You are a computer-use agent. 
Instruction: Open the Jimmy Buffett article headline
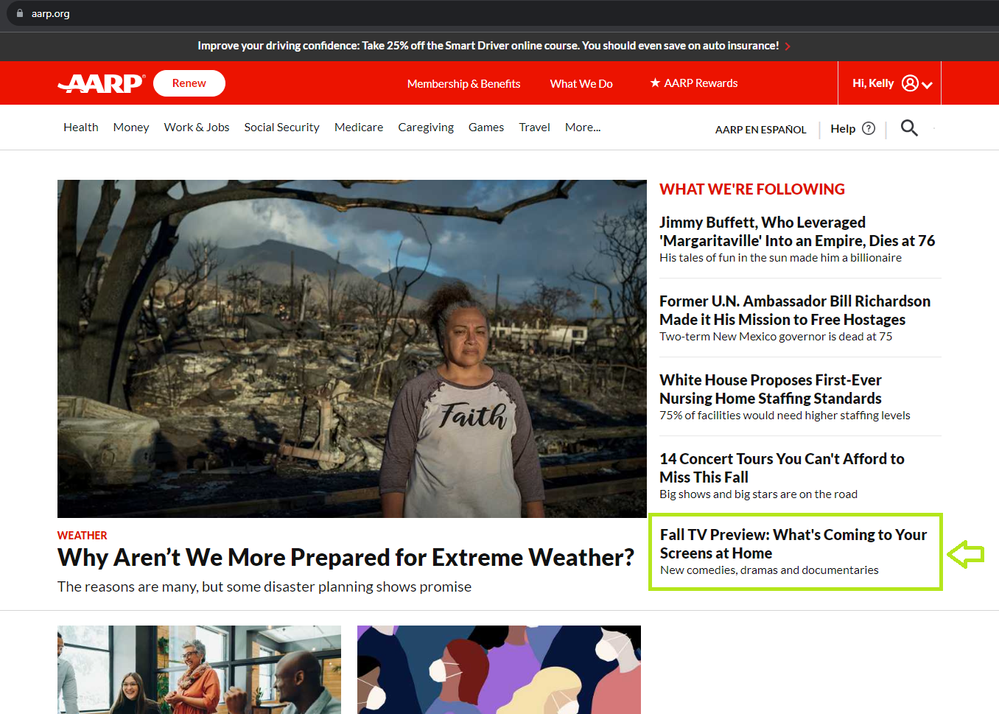pos(796,231)
